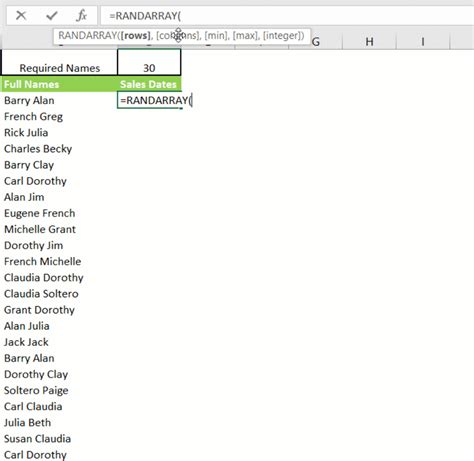Image resolution: width=474 pixels, height=461 pixels.
Task: Select the Michelle Grant cell
Action: [59, 229]
